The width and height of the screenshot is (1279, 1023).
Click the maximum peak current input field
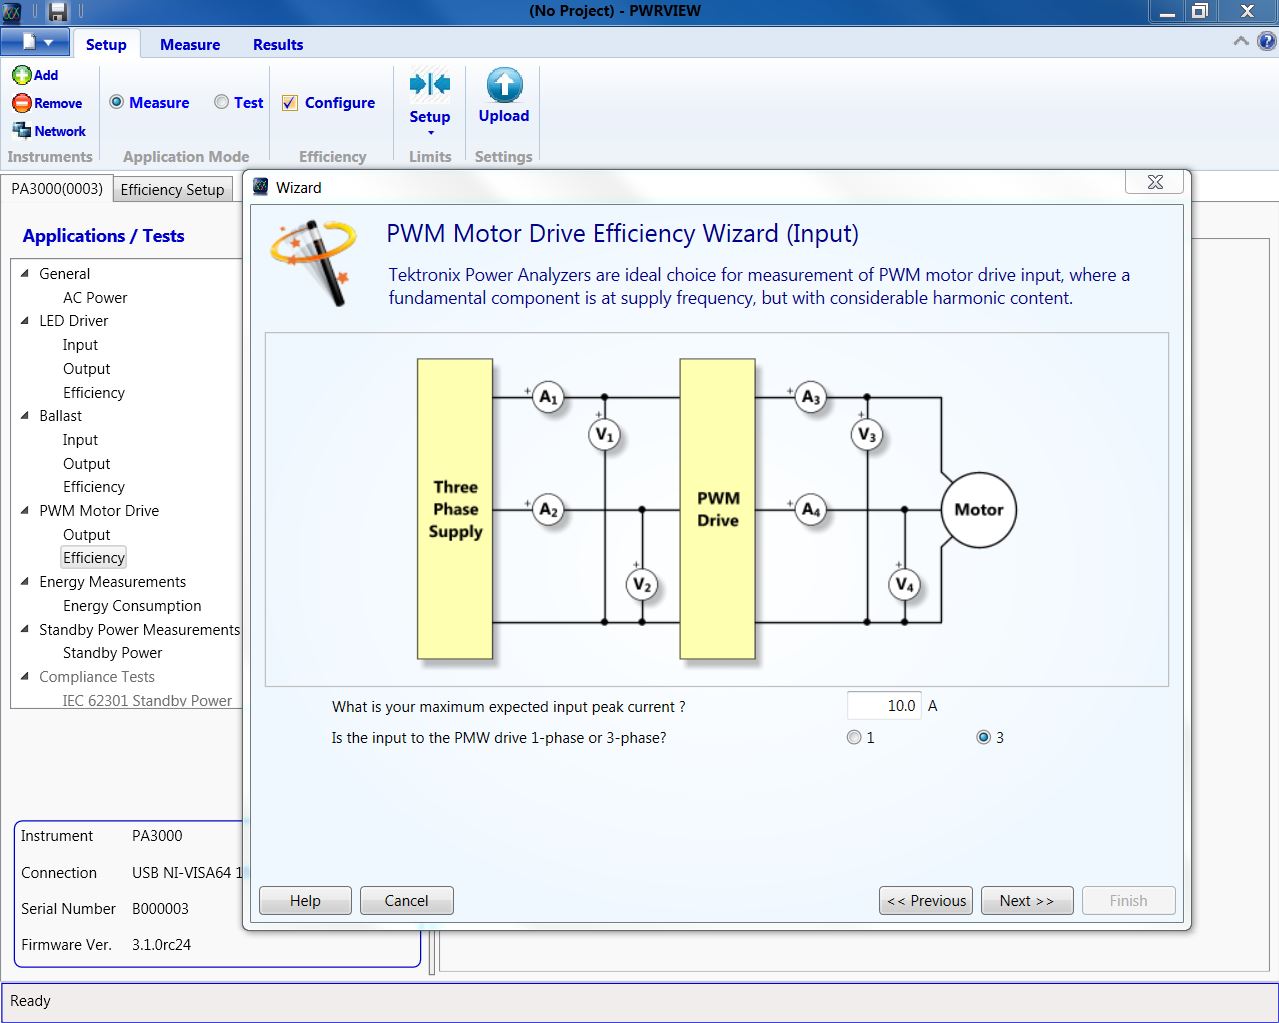click(x=883, y=706)
